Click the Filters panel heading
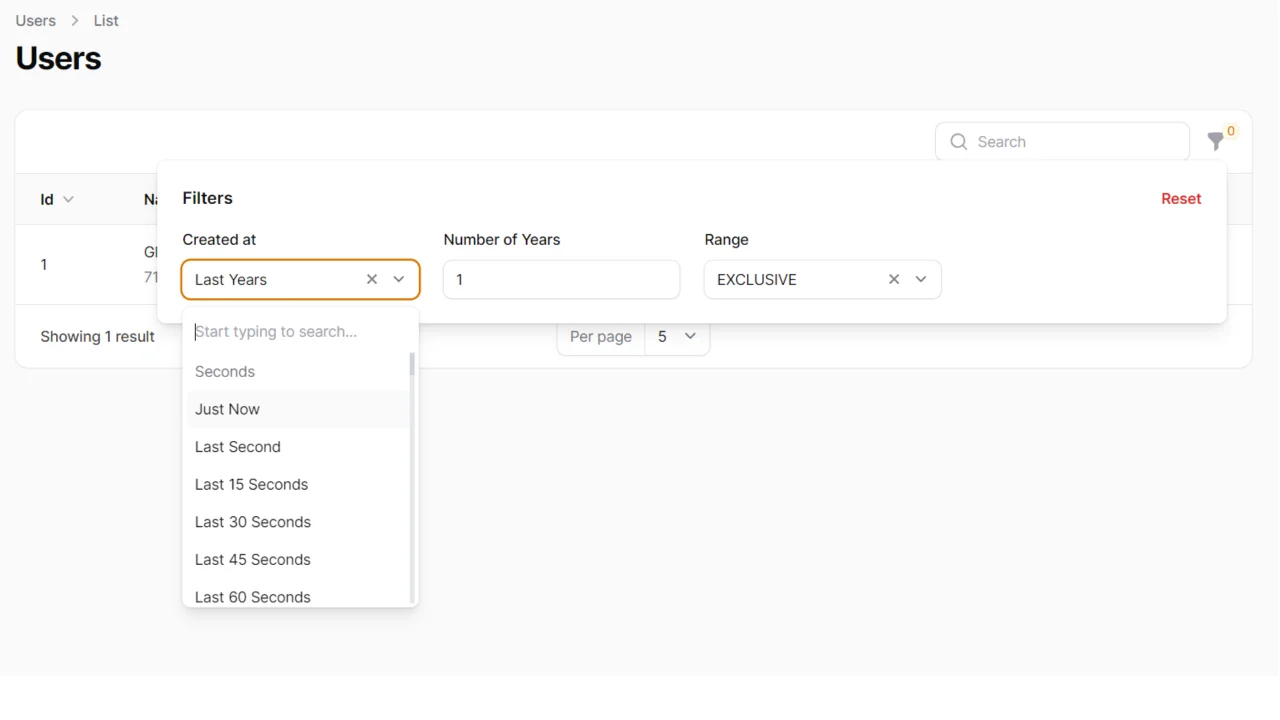The width and height of the screenshot is (1280, 720). pos(207,197)
